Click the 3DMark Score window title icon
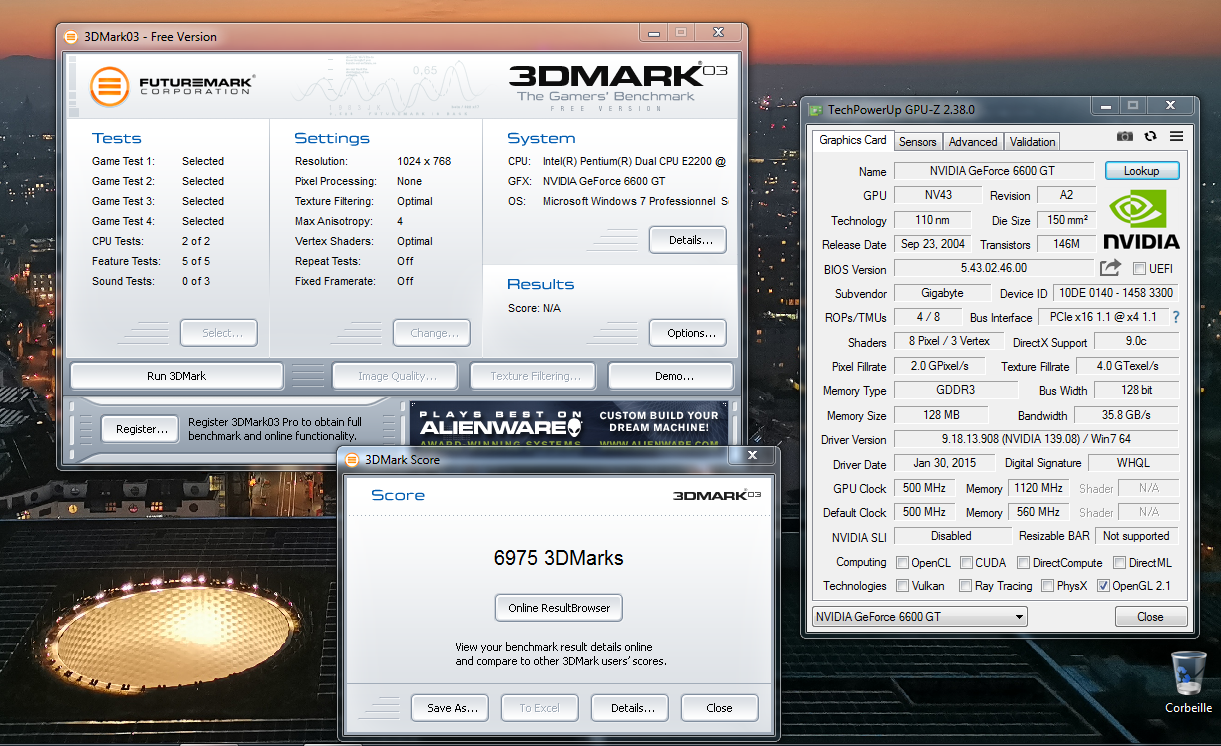 352,460
